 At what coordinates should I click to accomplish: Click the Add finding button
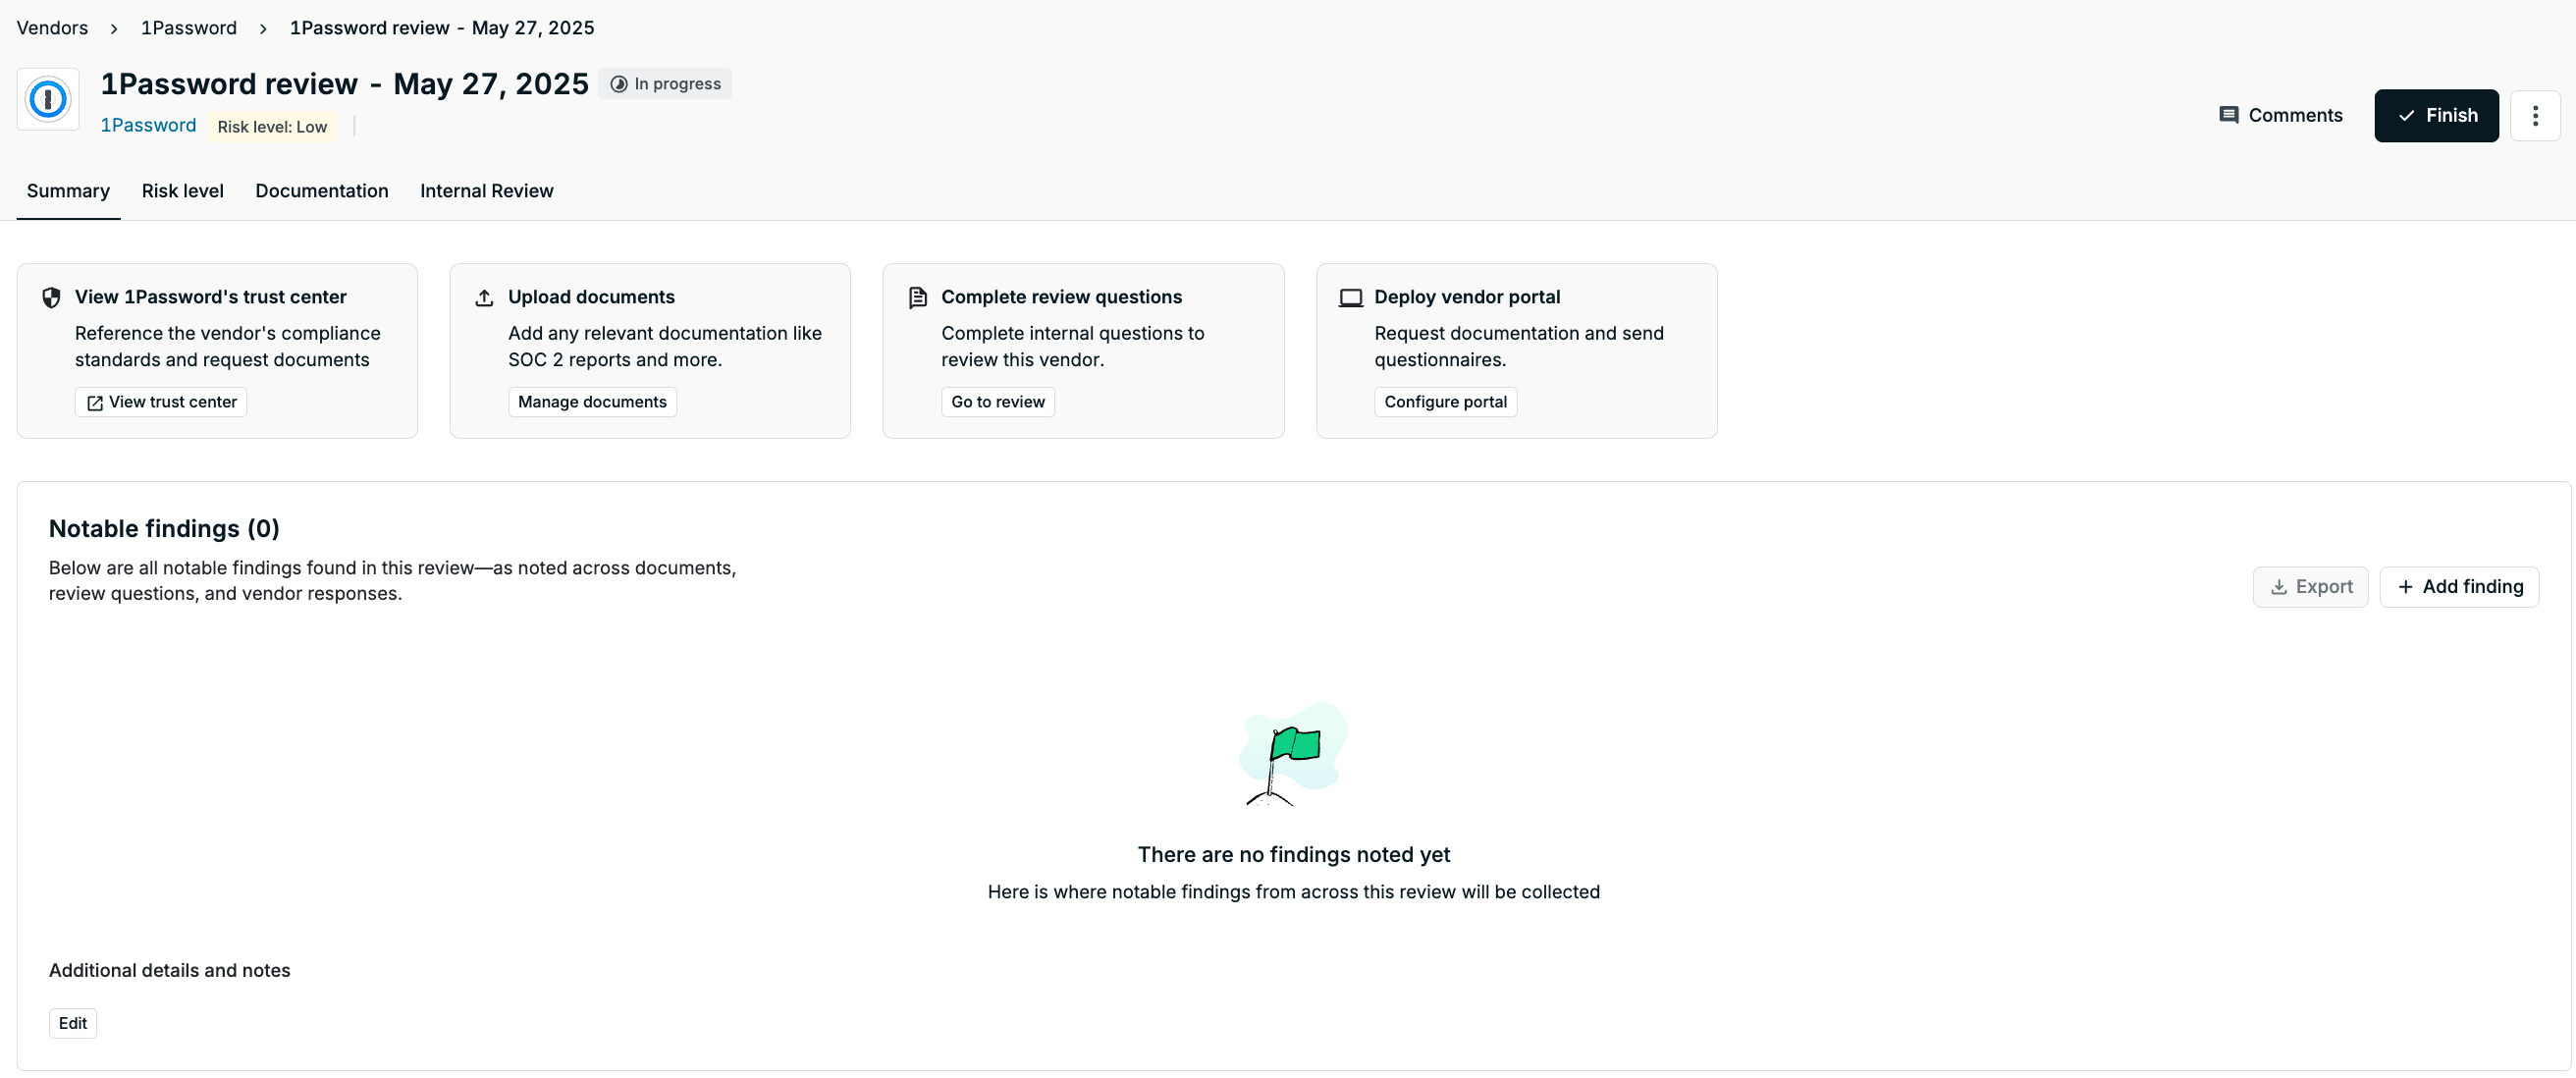2459,587
